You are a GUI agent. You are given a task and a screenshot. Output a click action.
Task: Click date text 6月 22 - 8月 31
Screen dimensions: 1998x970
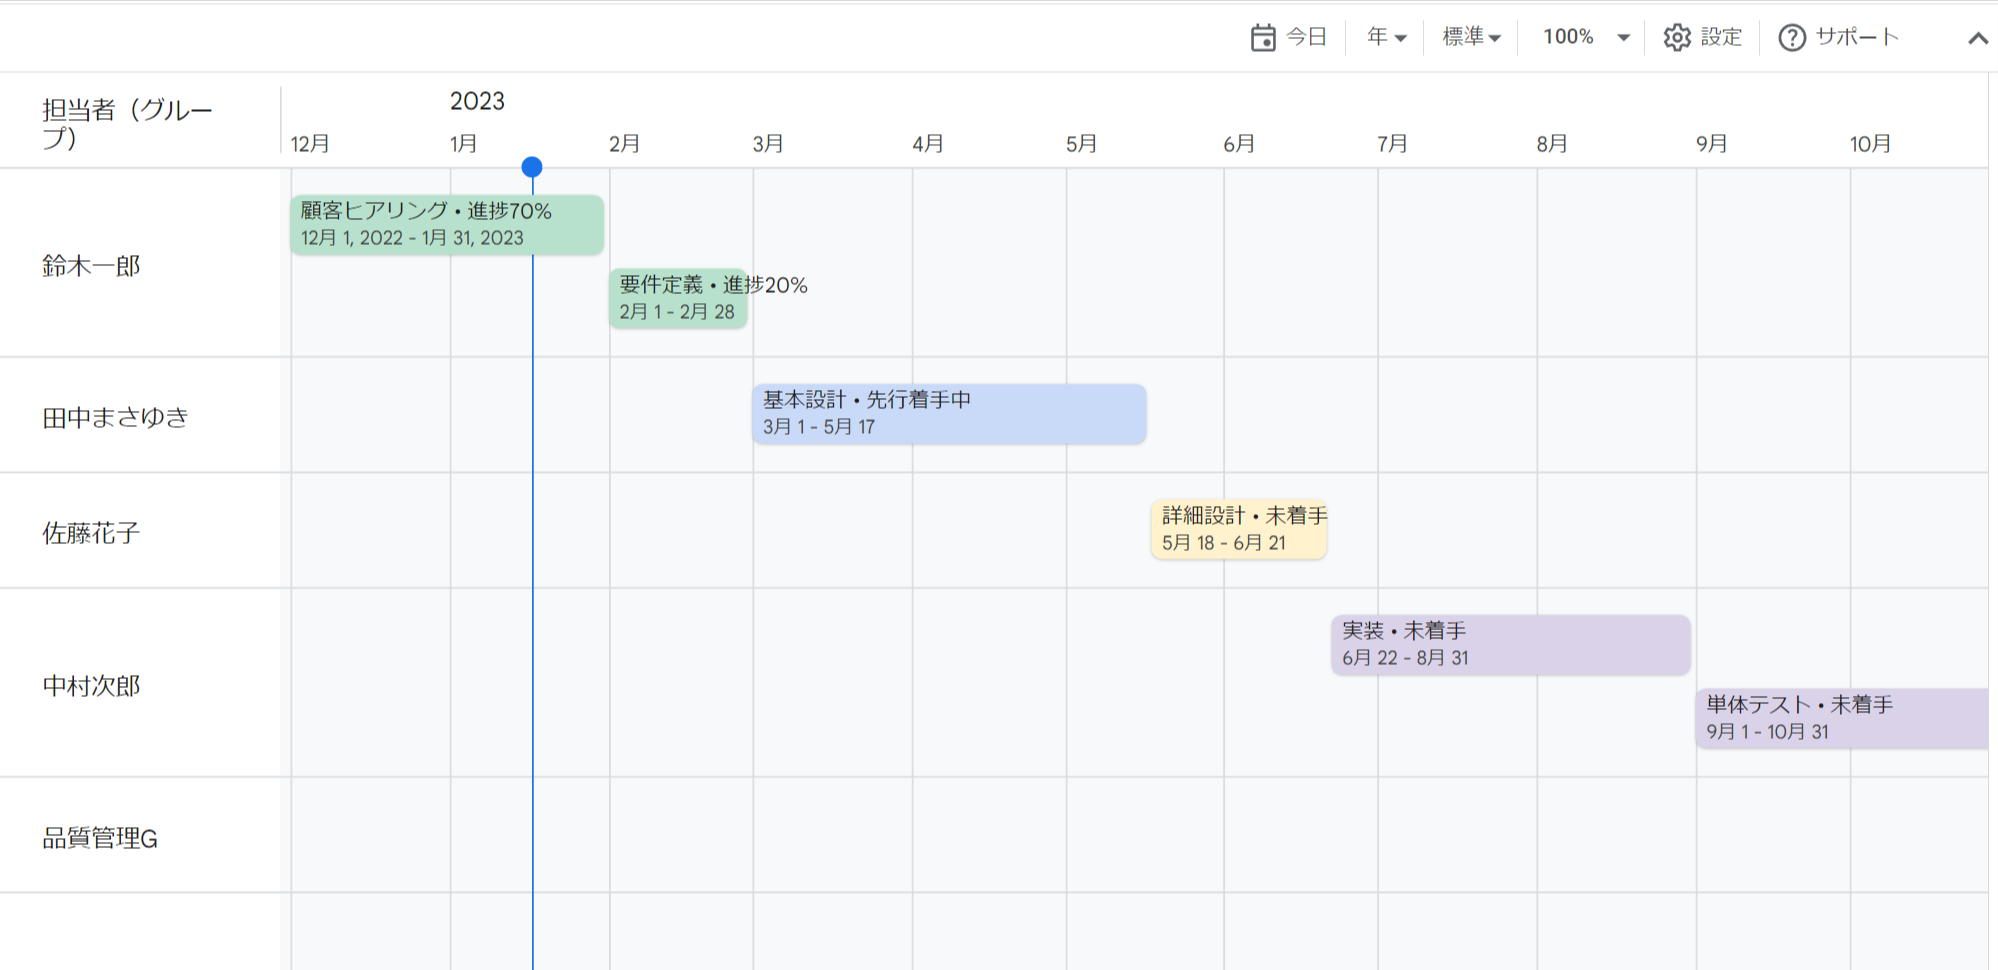(1405, 658)
